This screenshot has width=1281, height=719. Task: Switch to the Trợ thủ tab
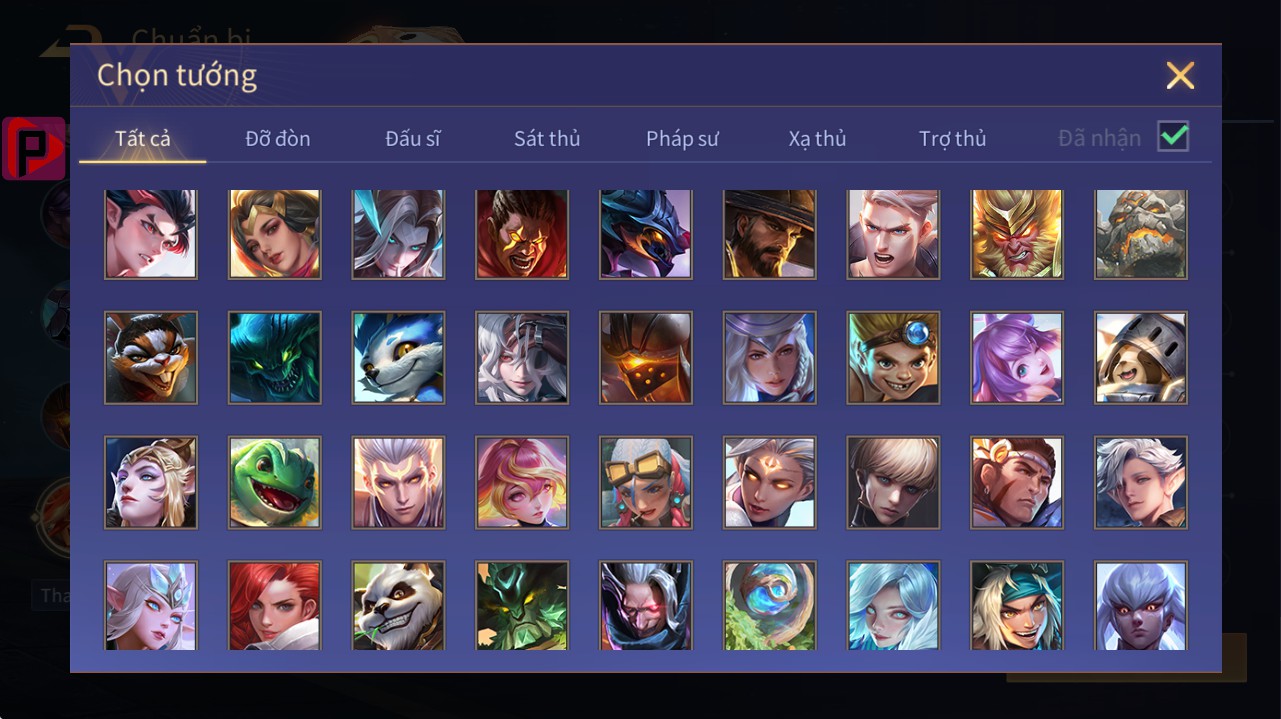pos(952,138)
